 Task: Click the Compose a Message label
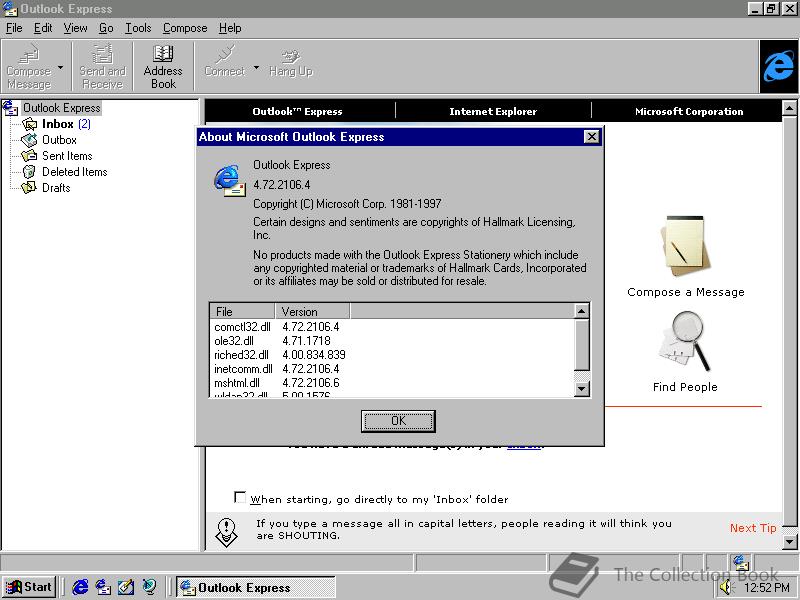click(x=686, y=292)
